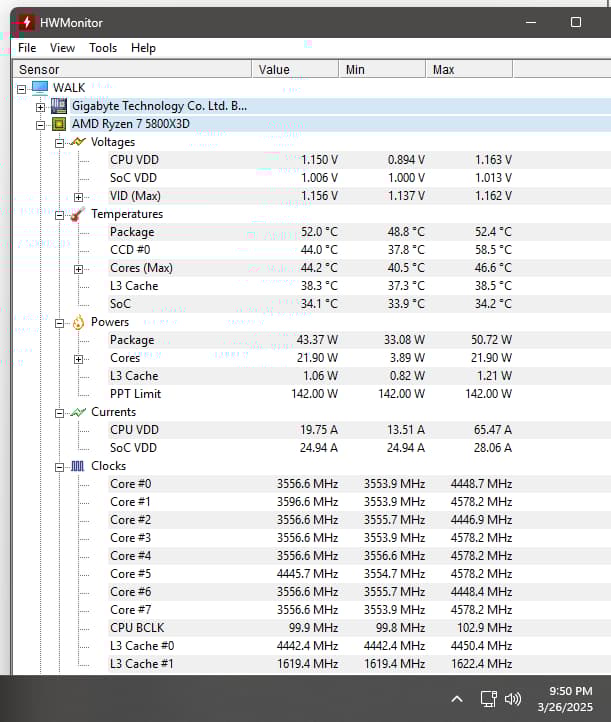Expand Cores (Max) under Temperatures
This screenshot has width=611, height=722.
click(78, 268)
